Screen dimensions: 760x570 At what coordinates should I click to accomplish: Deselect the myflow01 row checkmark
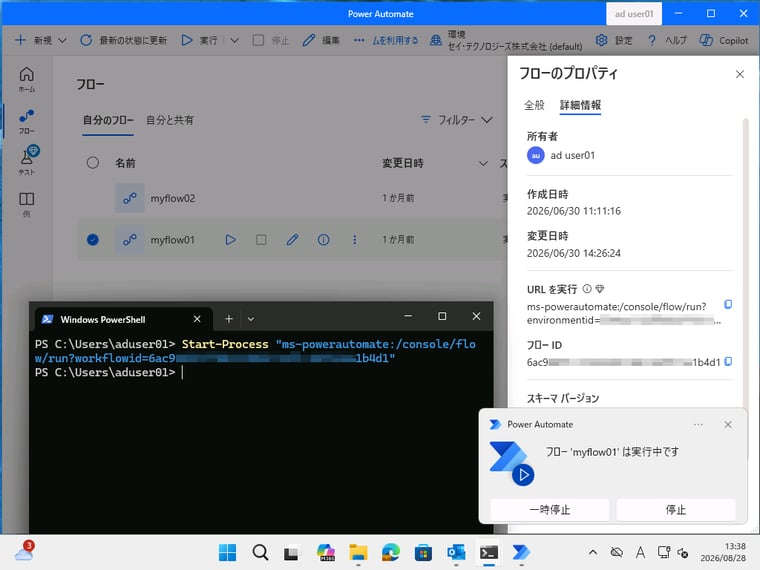(93, 239)
